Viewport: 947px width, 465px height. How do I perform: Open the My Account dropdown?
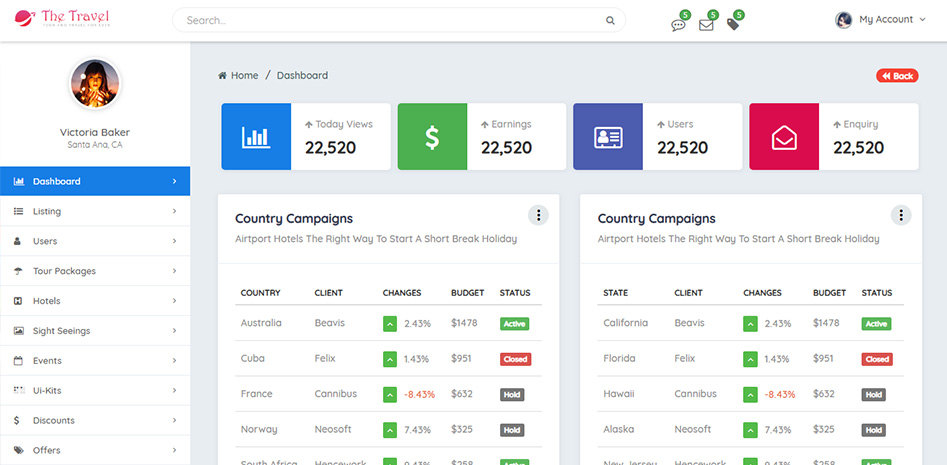[881, 20]
